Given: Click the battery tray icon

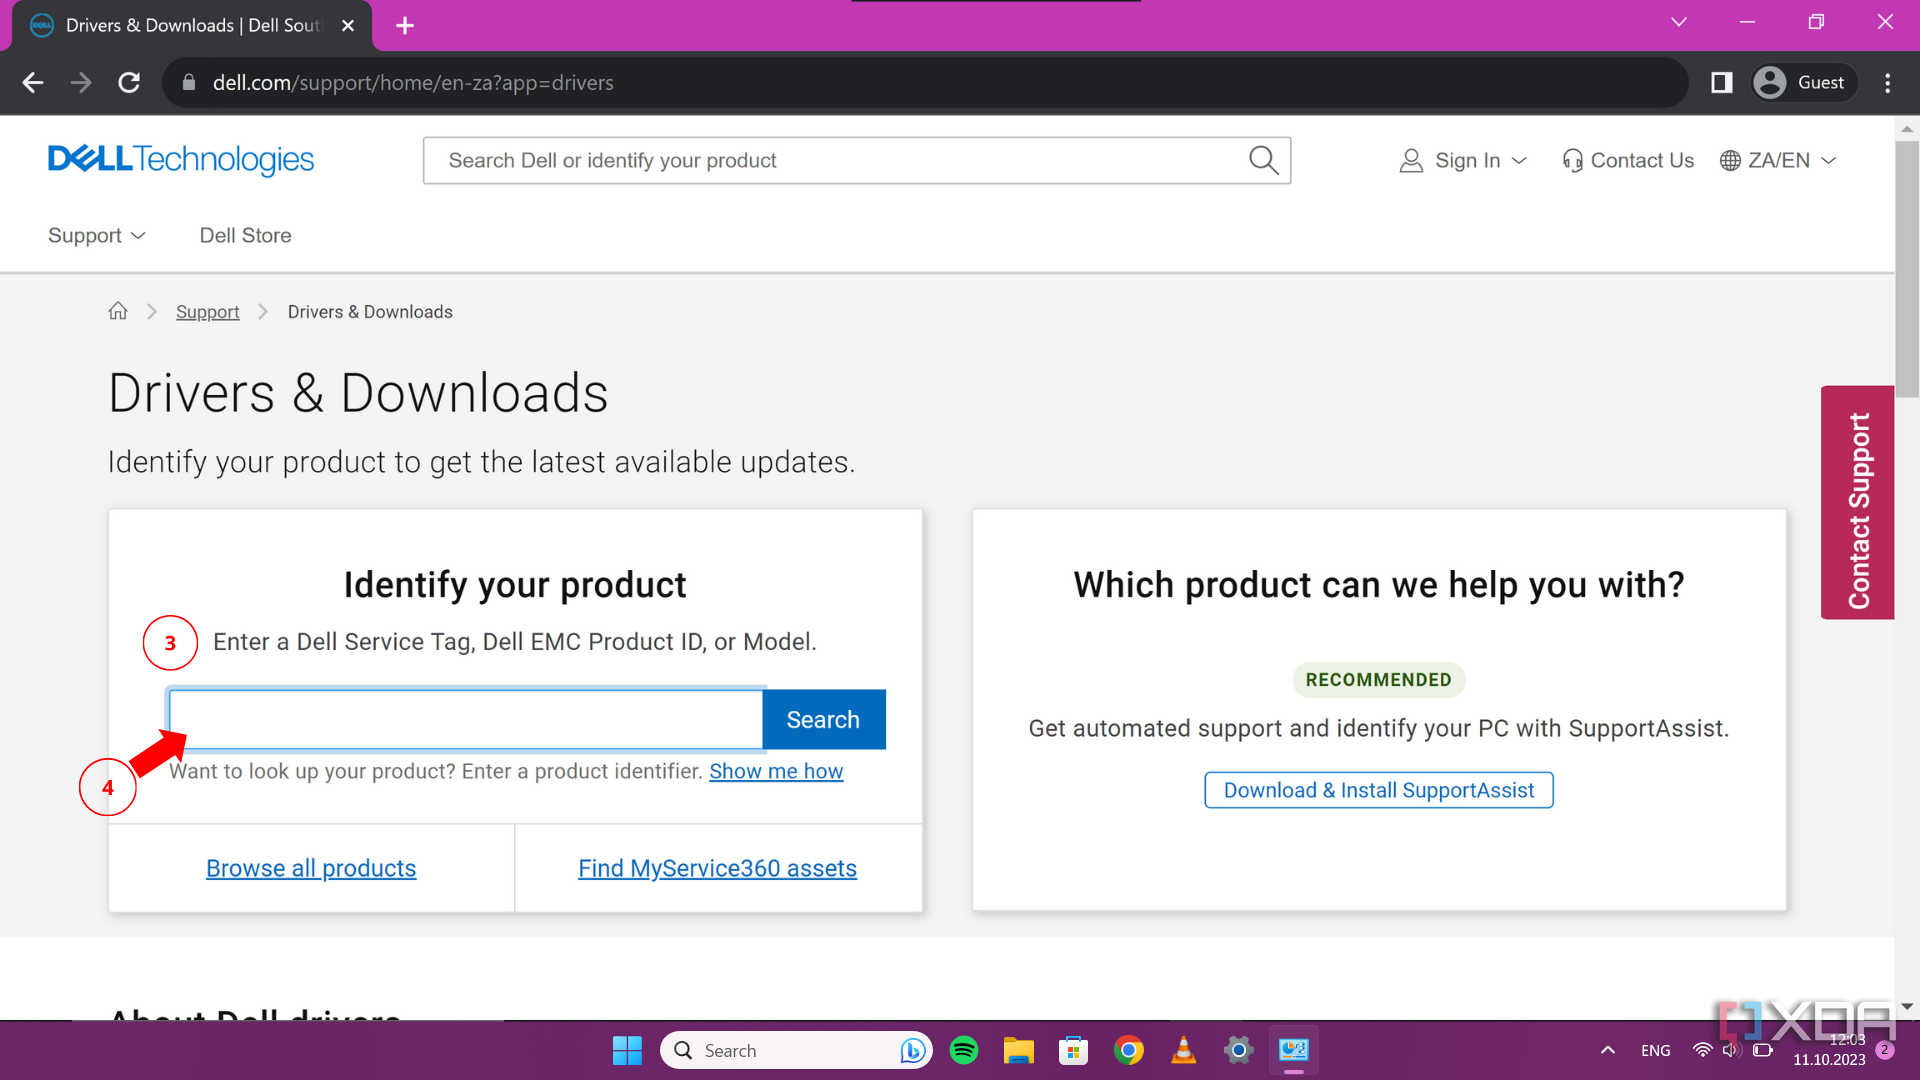Looking at the screenshot, I should click(1763, 1050).
